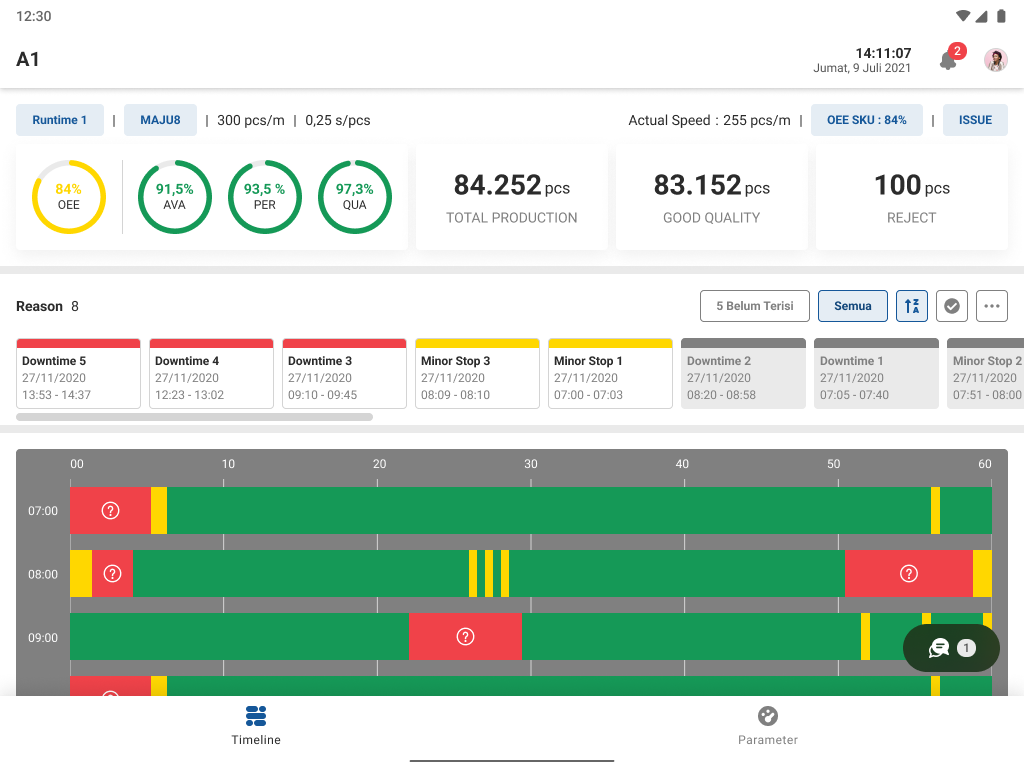
Task: Click yellow marker near minute 56 of 07:00
Action: (x=935, y=510)
